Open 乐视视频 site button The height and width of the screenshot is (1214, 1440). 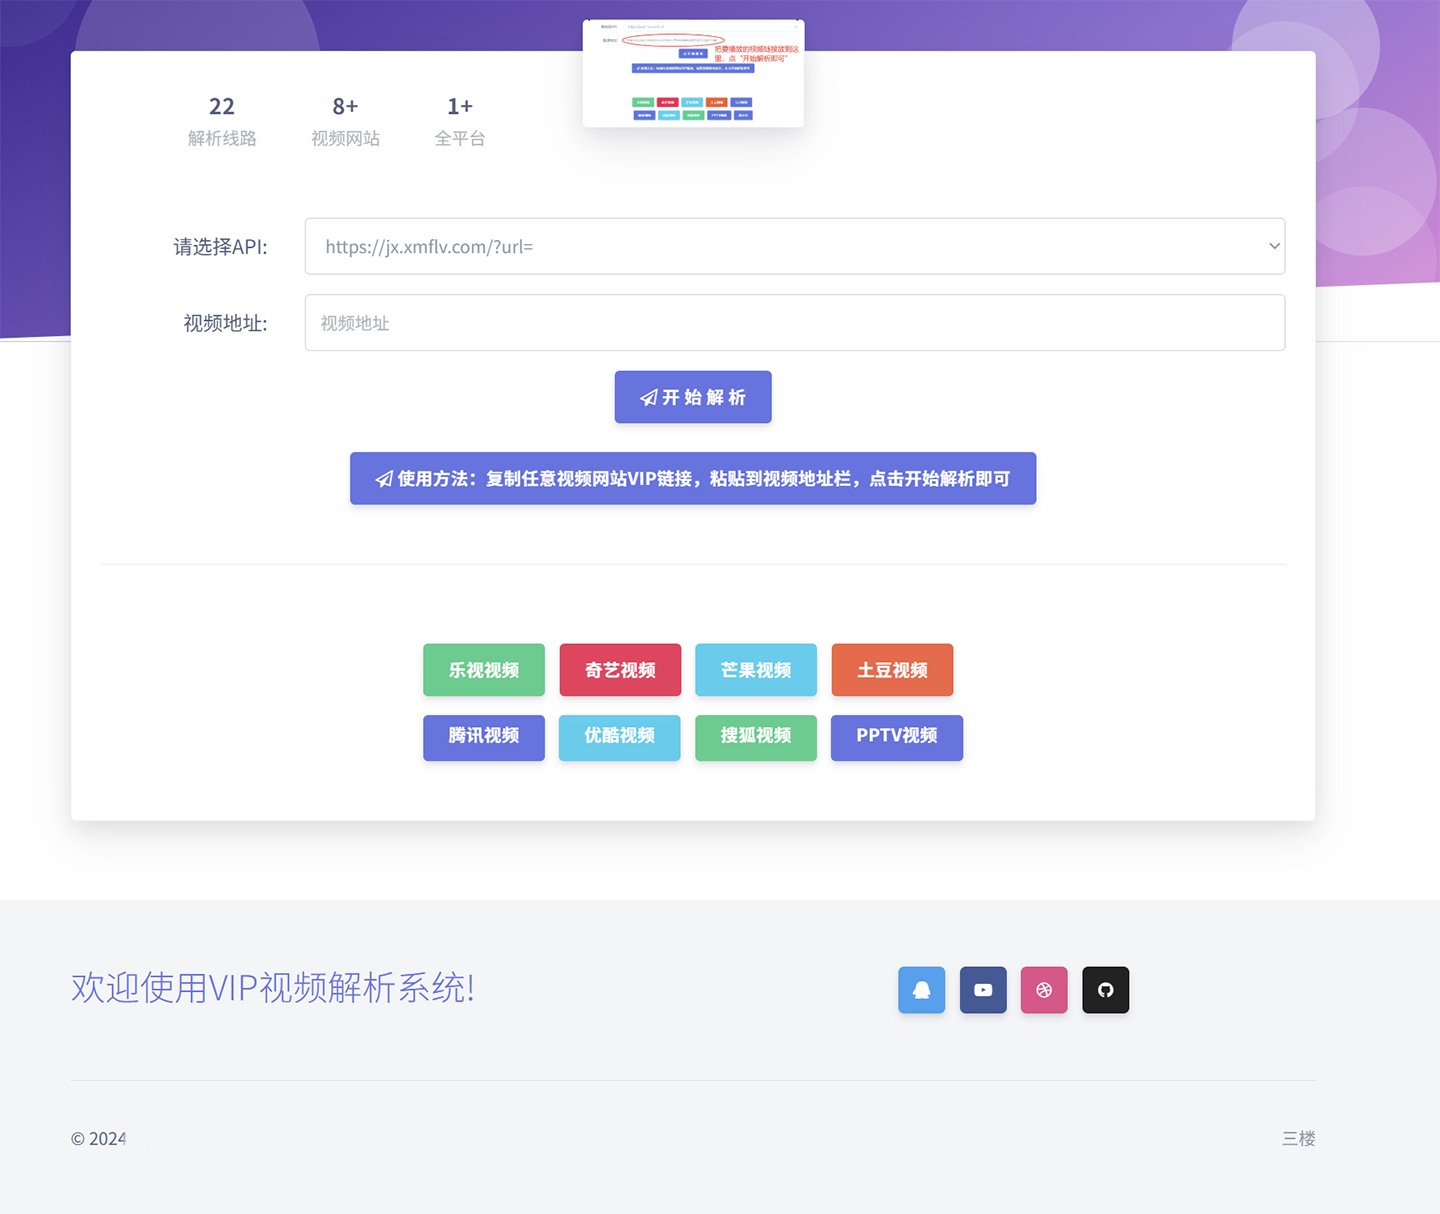coord(484,670)
